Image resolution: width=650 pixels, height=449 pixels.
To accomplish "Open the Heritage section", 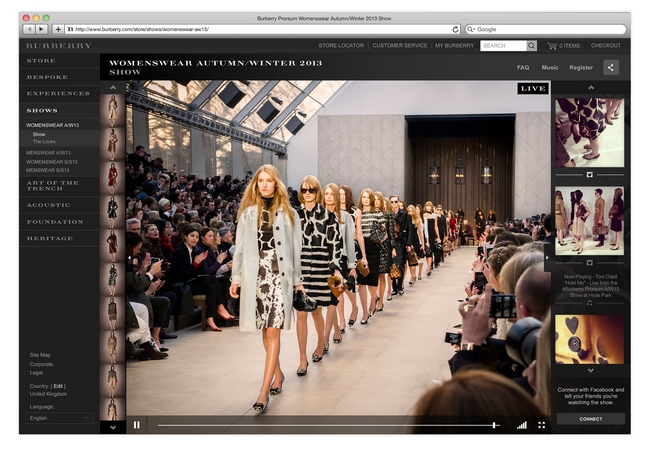I will point(50,238).
